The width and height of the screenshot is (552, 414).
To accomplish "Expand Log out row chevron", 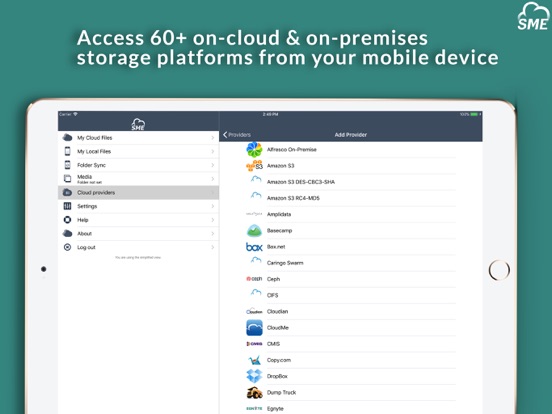I will click(213, 247).
